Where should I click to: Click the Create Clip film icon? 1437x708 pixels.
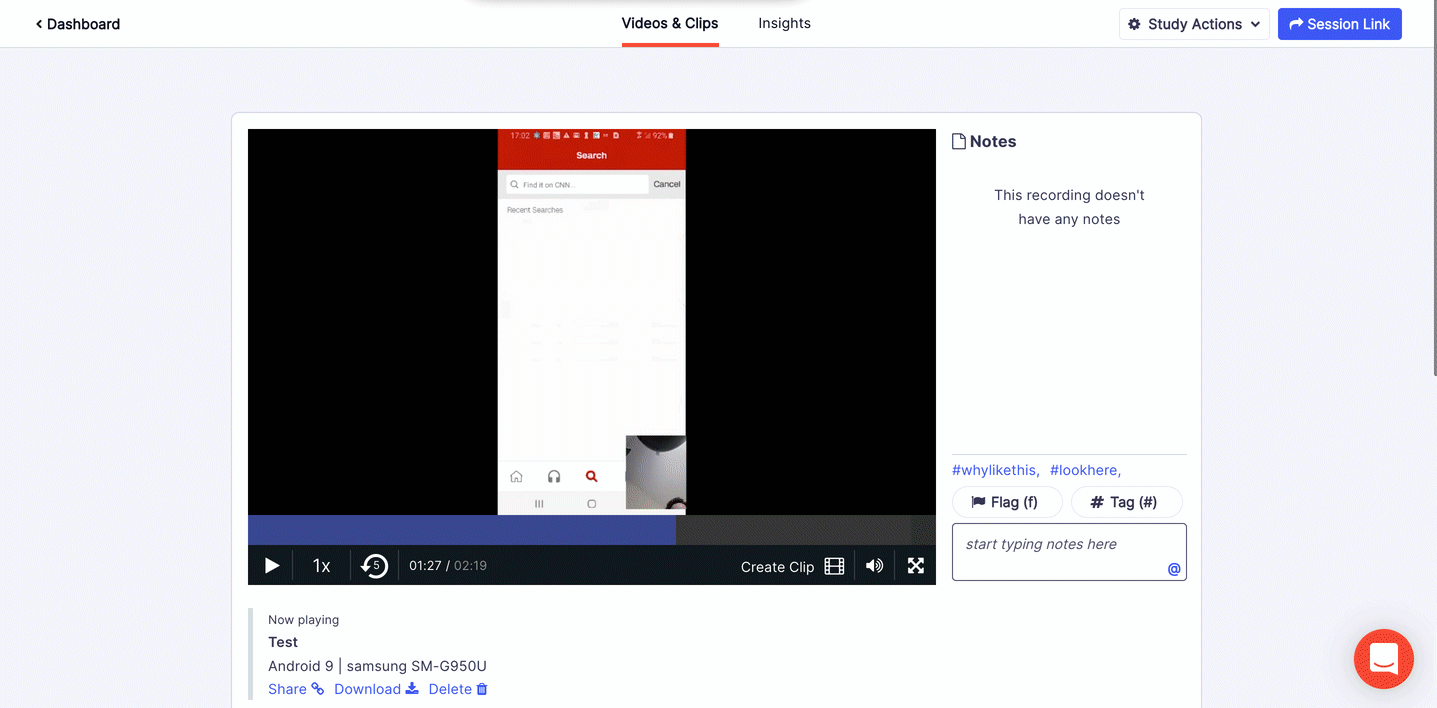point(834,566)
